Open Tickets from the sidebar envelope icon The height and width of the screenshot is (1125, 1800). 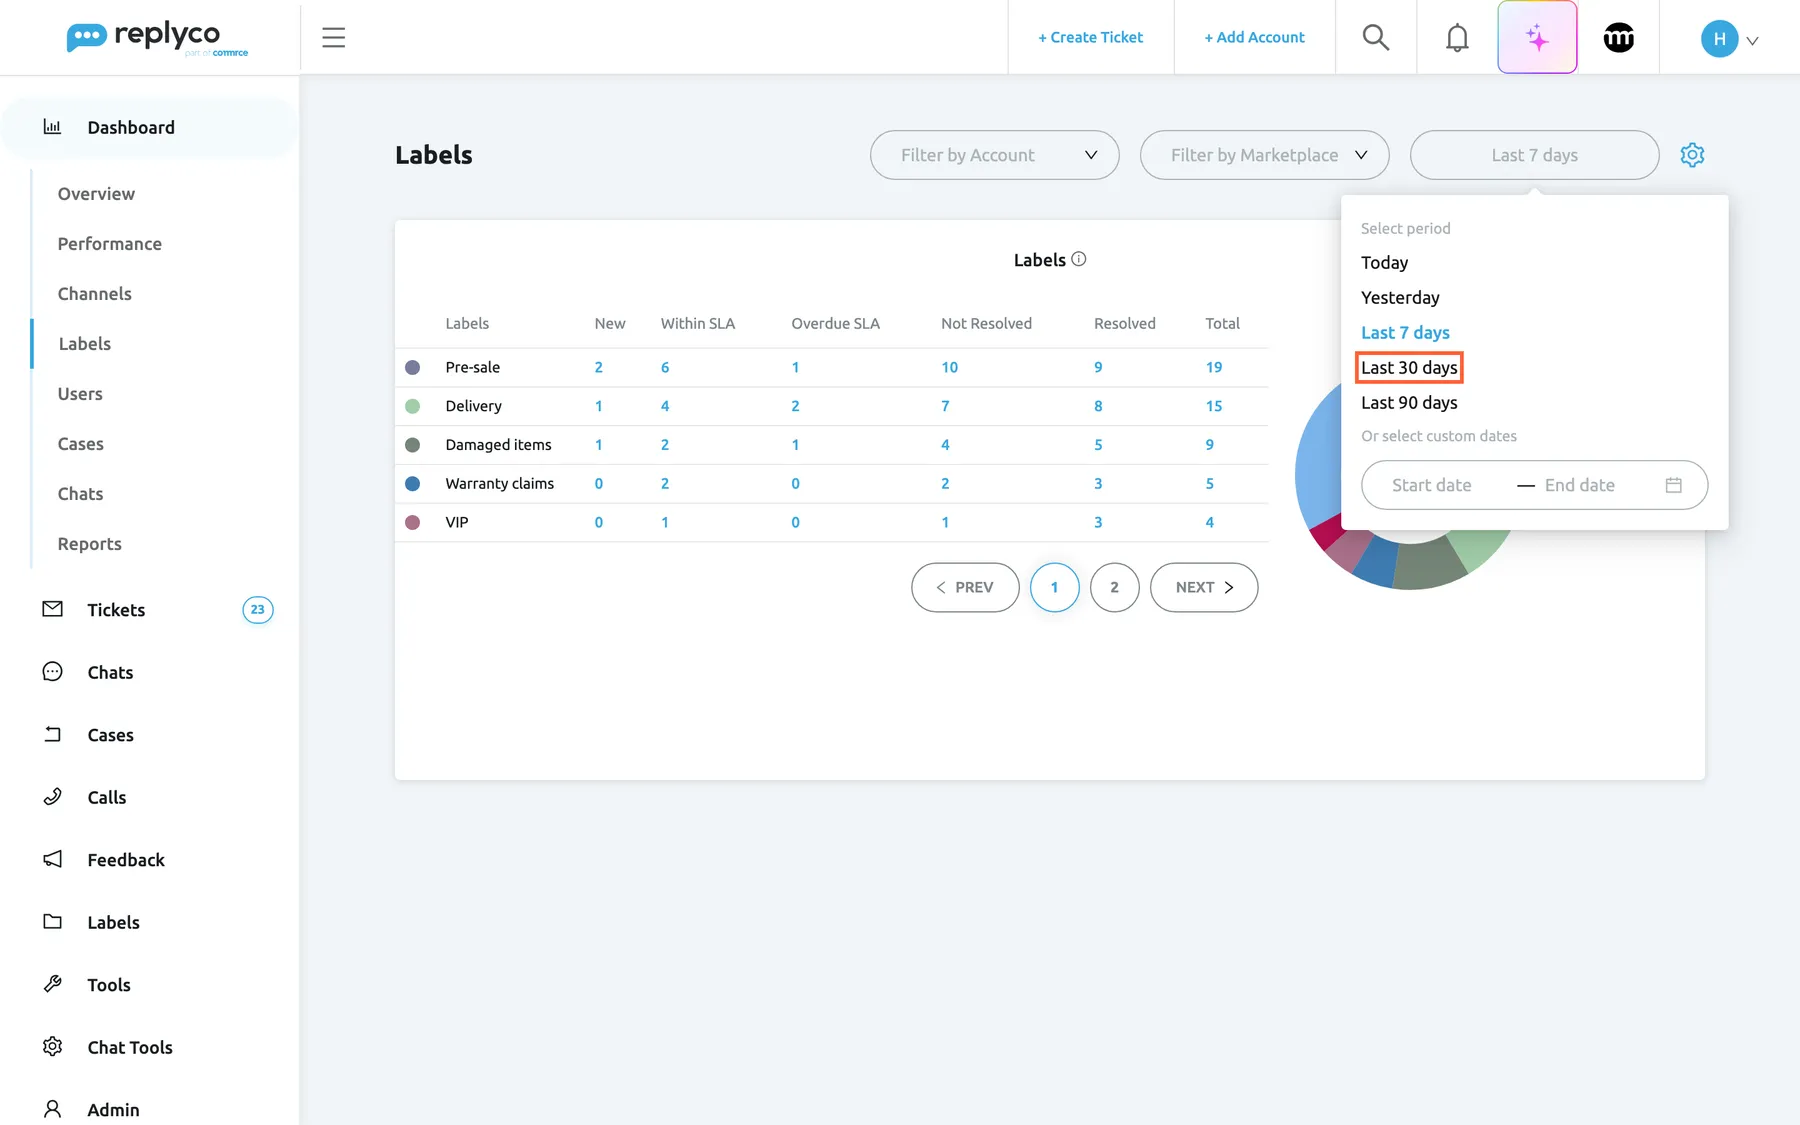(53, 609)
